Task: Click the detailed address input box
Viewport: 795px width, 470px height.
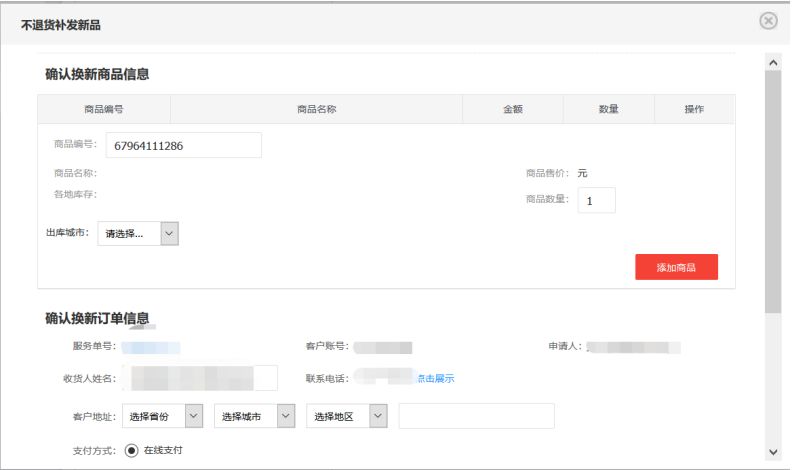Action: (x=476, y=416)
